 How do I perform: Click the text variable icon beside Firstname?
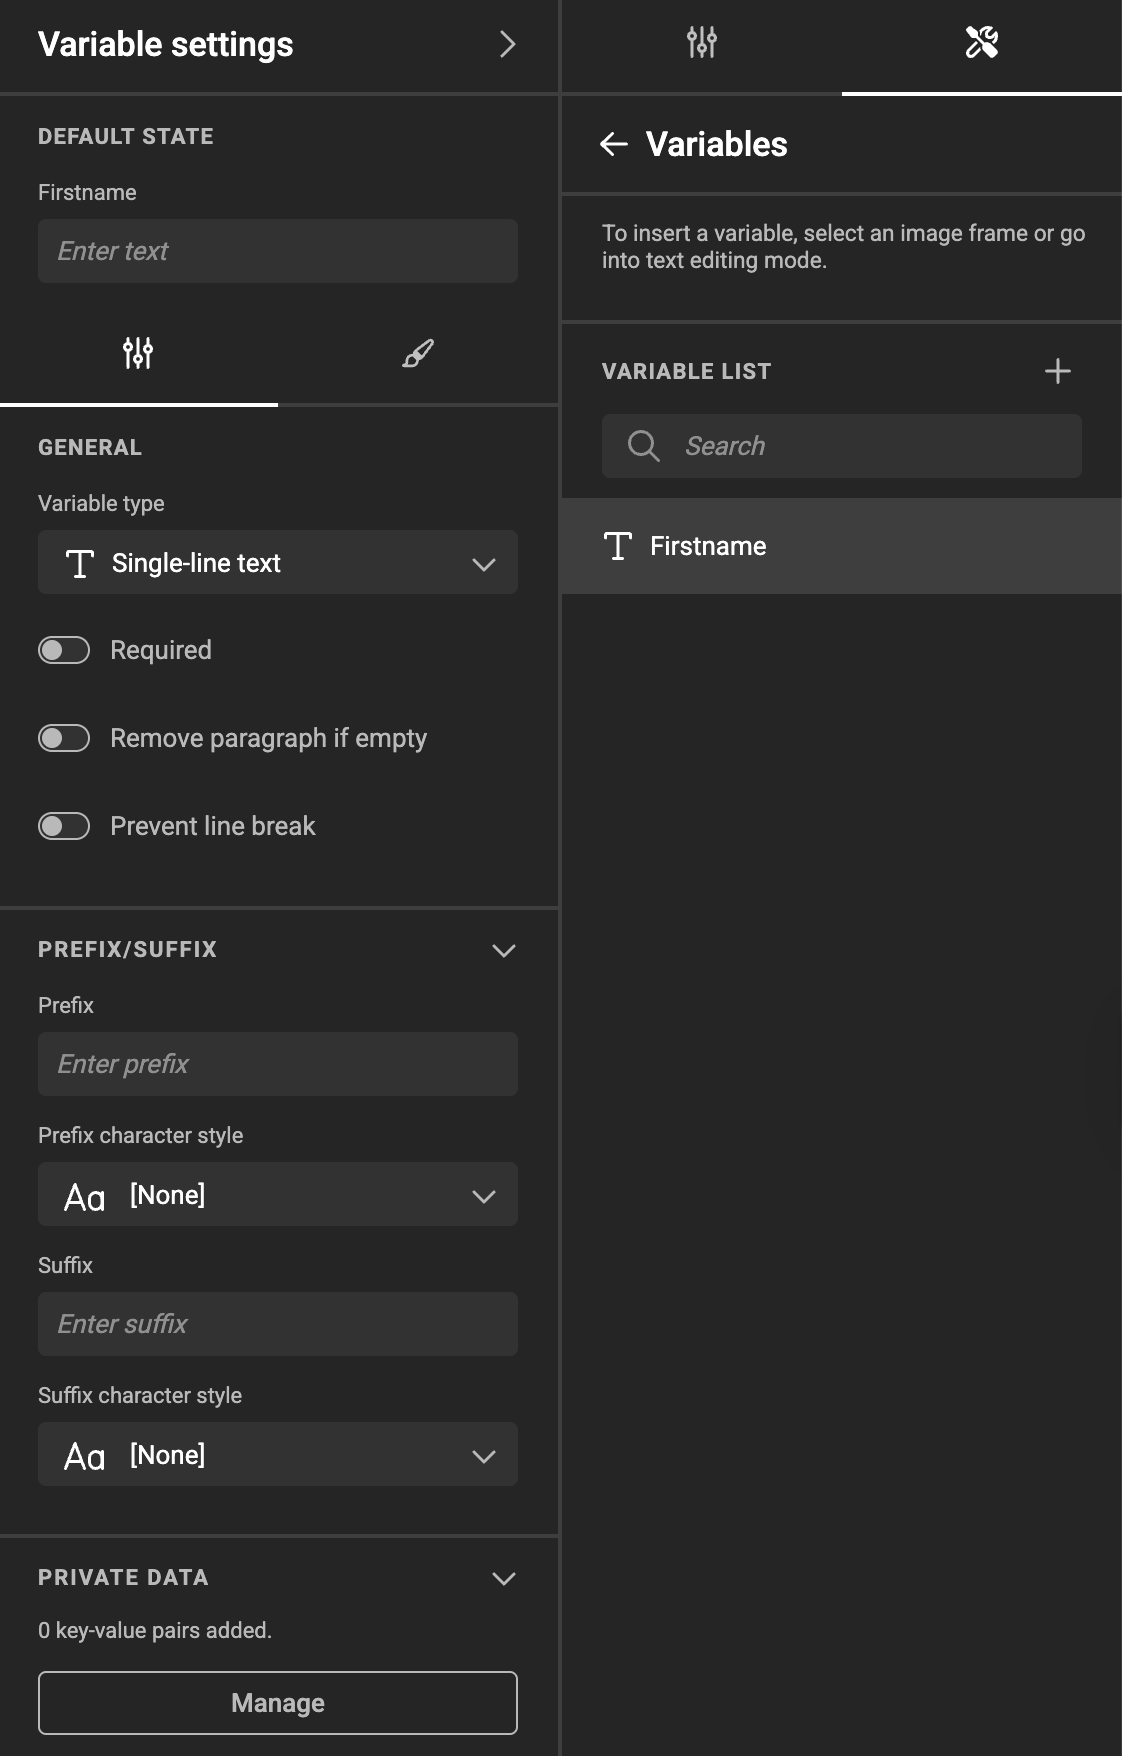(618, 546)
